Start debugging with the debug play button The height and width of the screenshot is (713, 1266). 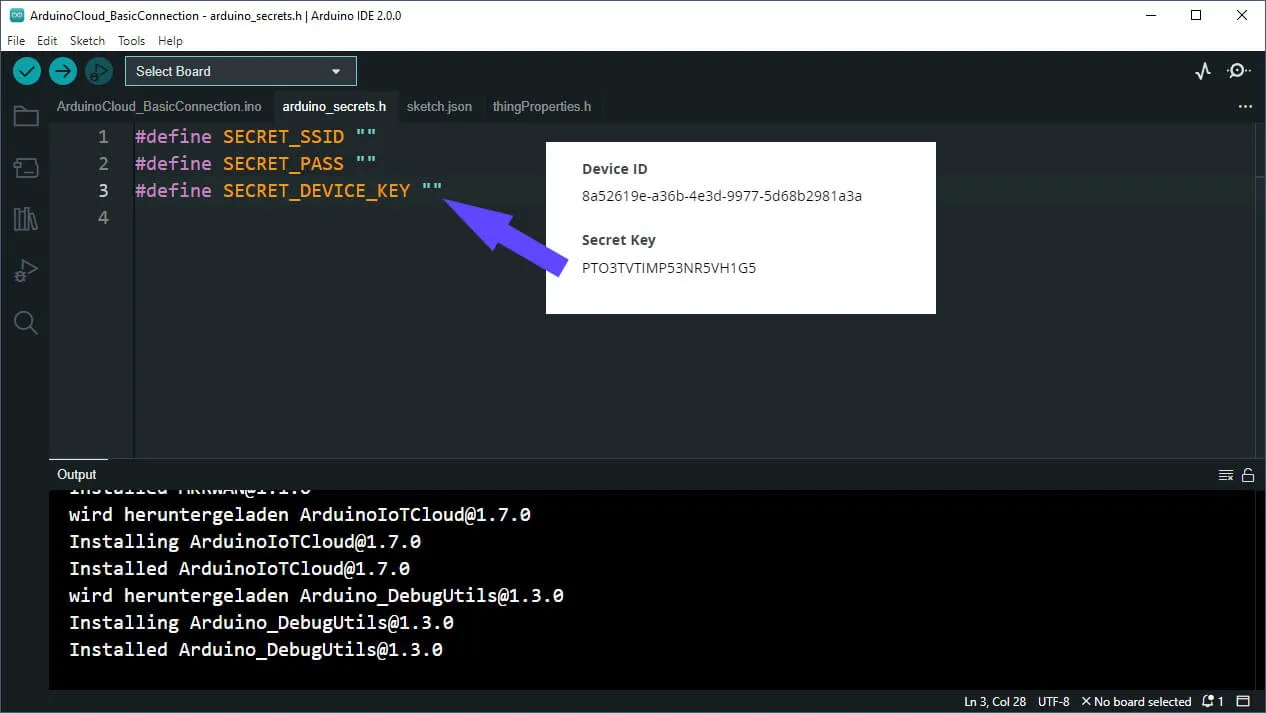[x=98, y=71]
